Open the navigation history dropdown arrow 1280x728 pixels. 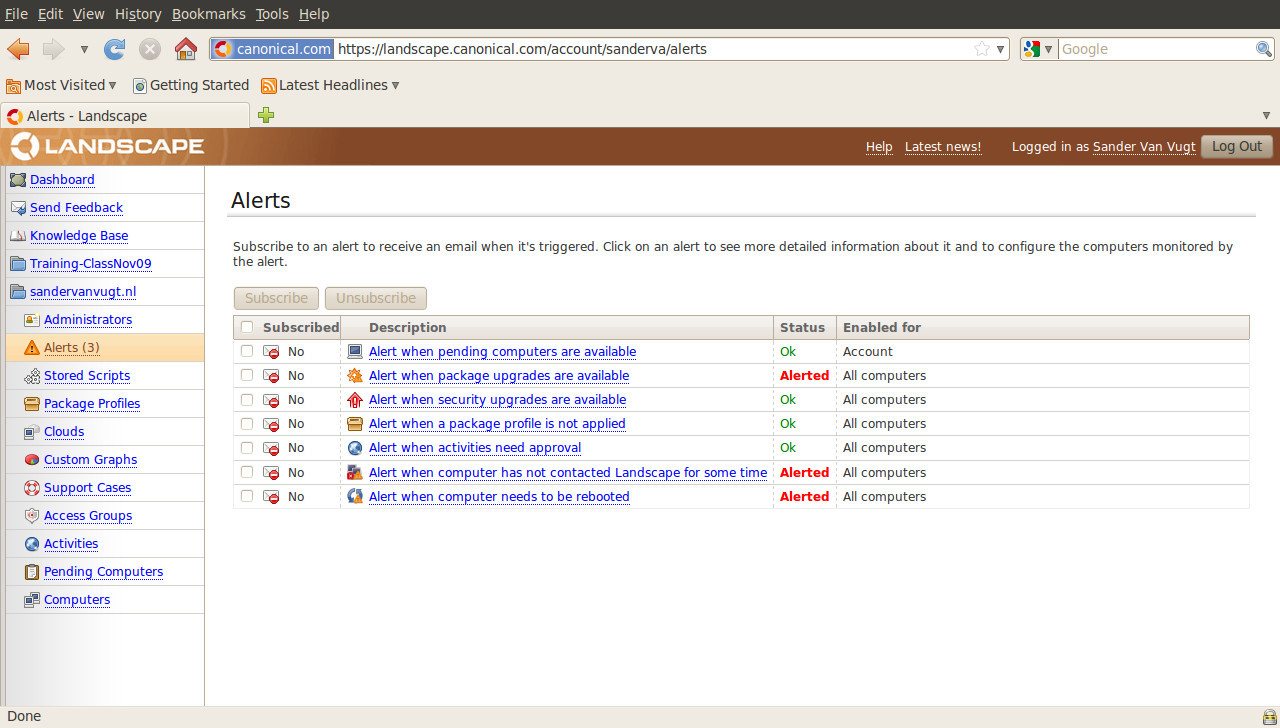tap(84, 49)
